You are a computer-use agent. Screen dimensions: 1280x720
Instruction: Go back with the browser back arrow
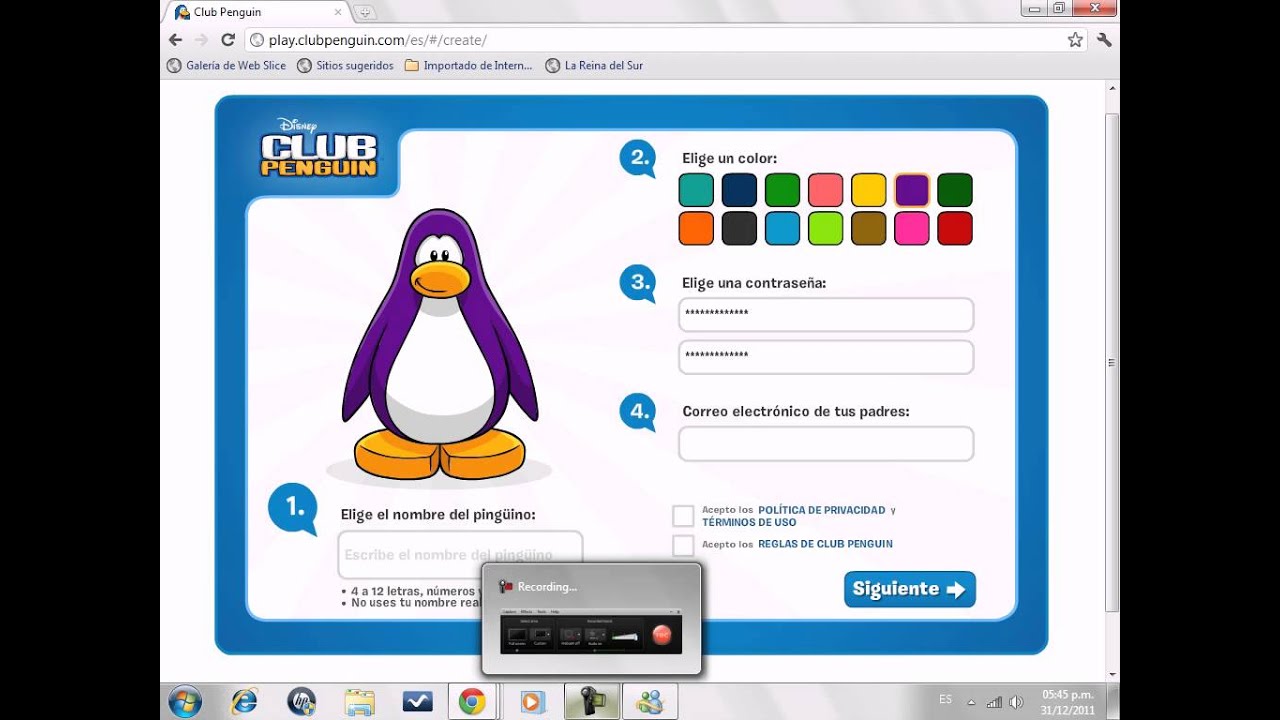(x=176, y=40)
